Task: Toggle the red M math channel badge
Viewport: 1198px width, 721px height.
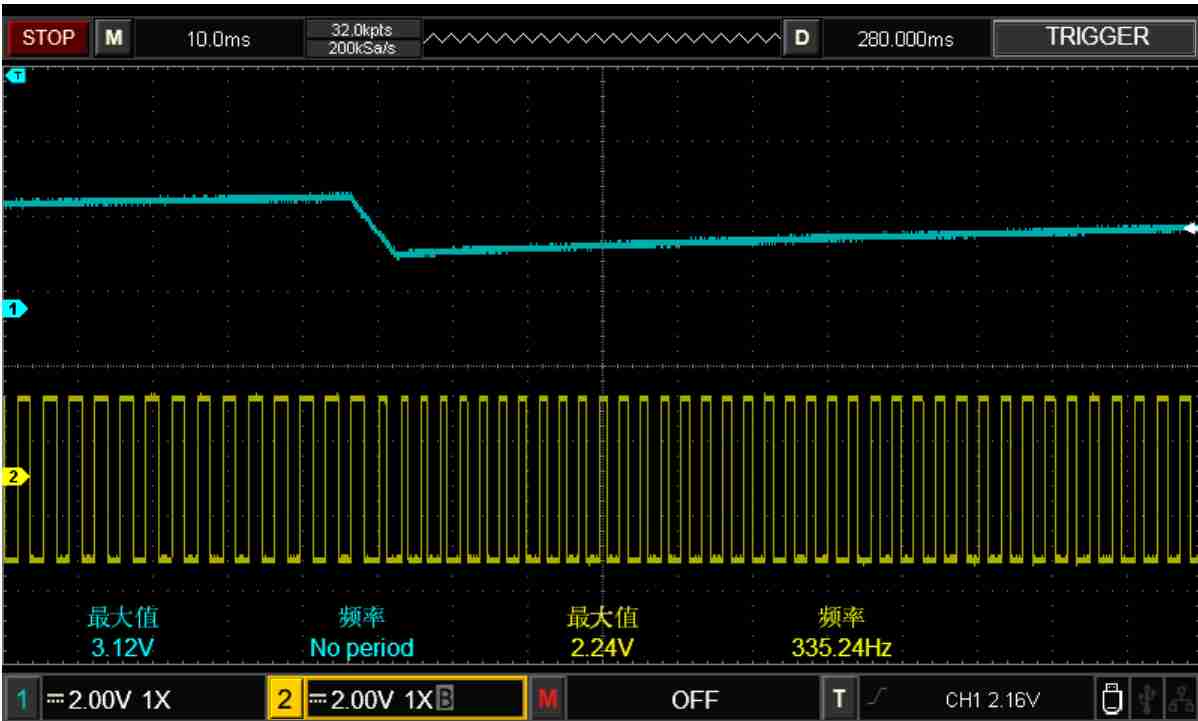Action: click(548, 699)
